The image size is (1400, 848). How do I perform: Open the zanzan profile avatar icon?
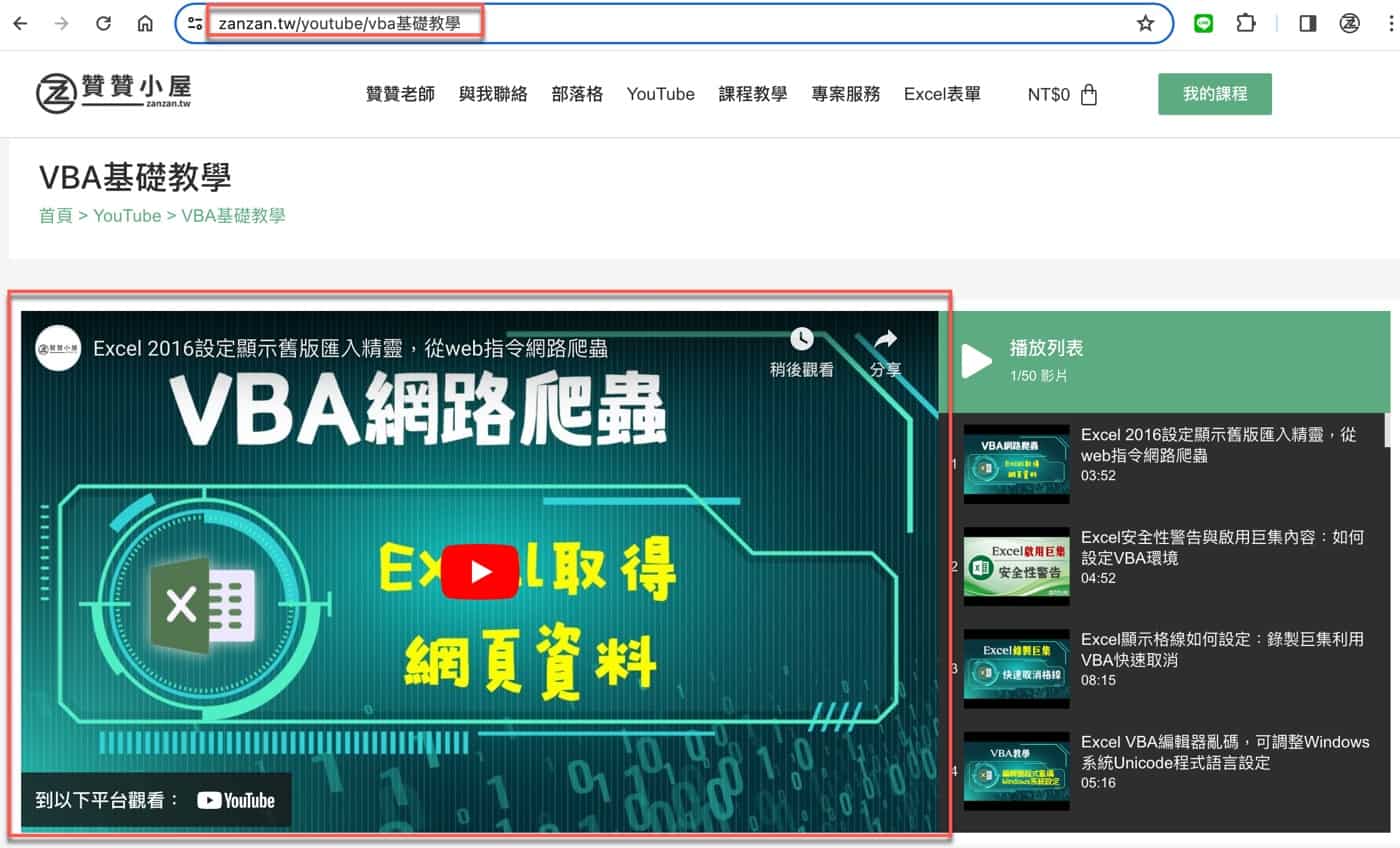pyautogui.click(x=1349, y=23)
